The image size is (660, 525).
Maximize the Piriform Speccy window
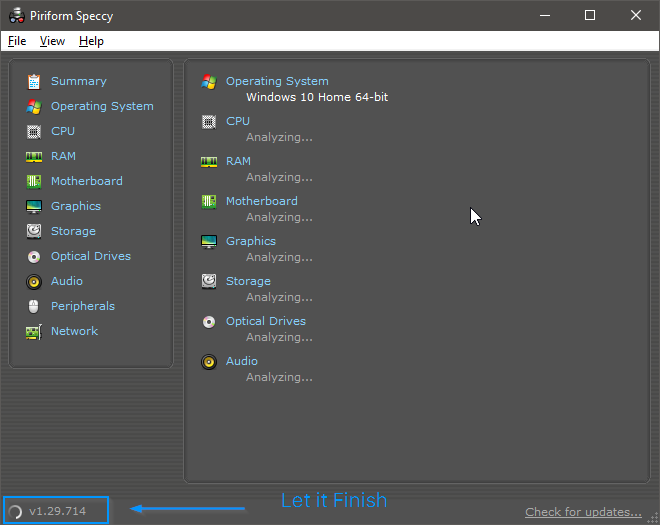590,16
